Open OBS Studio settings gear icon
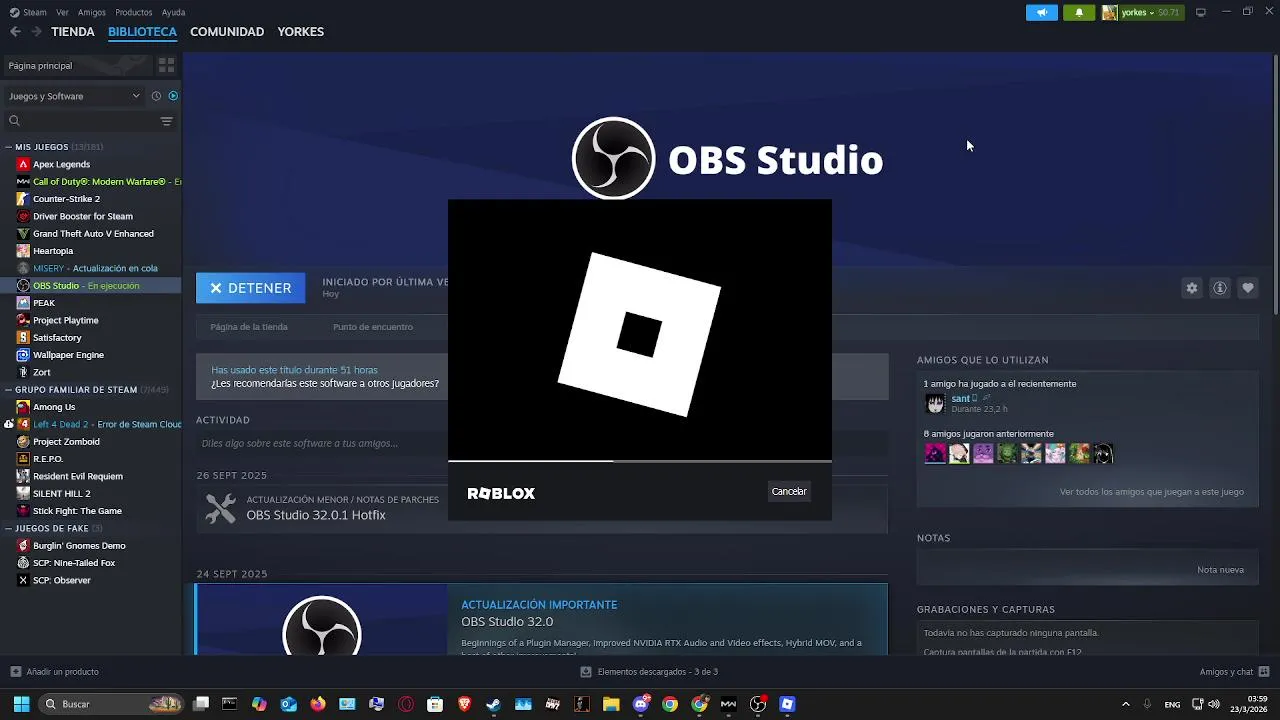This screenshot has height=720, width=1280. coord(1191,288)
